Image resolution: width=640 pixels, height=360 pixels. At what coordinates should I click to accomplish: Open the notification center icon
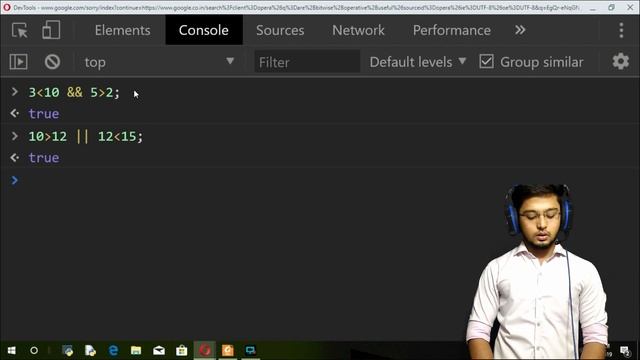[624, 351]
